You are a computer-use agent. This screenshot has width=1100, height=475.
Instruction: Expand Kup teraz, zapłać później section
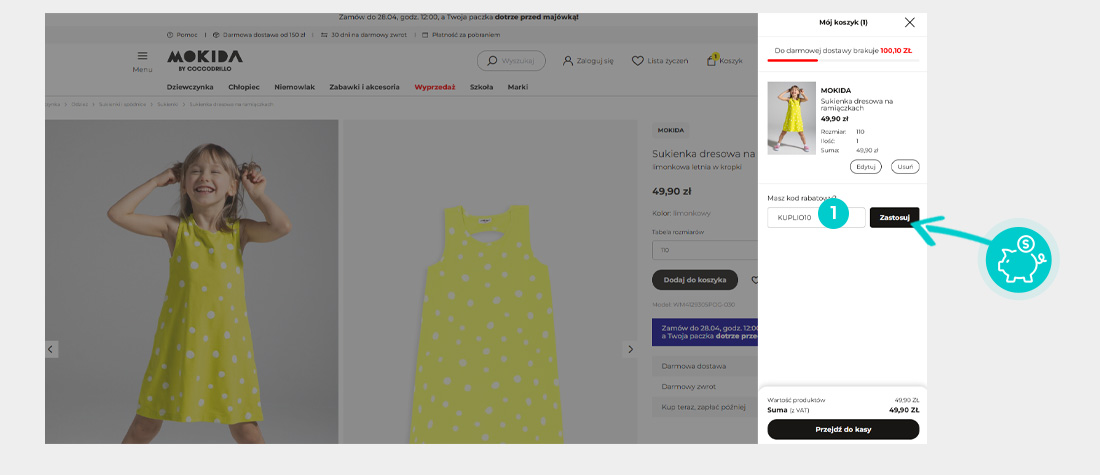click(x=705, y=407)
